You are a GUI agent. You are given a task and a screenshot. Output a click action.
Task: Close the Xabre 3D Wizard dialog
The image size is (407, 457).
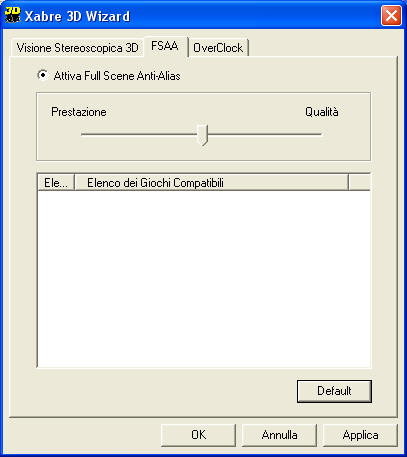tap(391, 16)
